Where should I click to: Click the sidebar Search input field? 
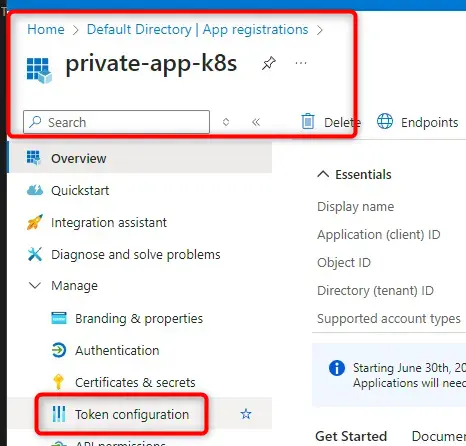(x=116, y=122)
